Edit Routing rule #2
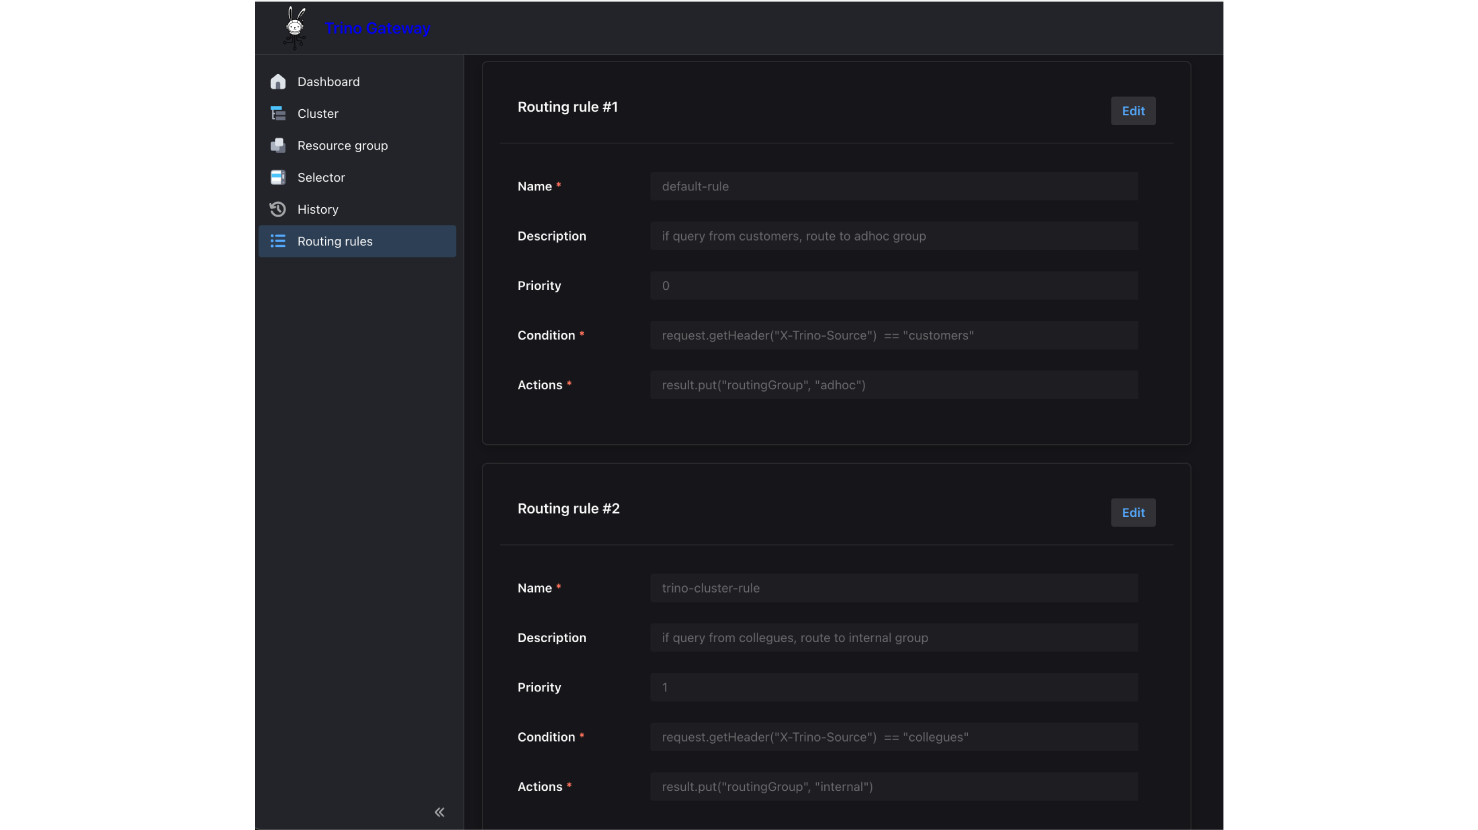1478x830 pixels. pos(1133,513)
